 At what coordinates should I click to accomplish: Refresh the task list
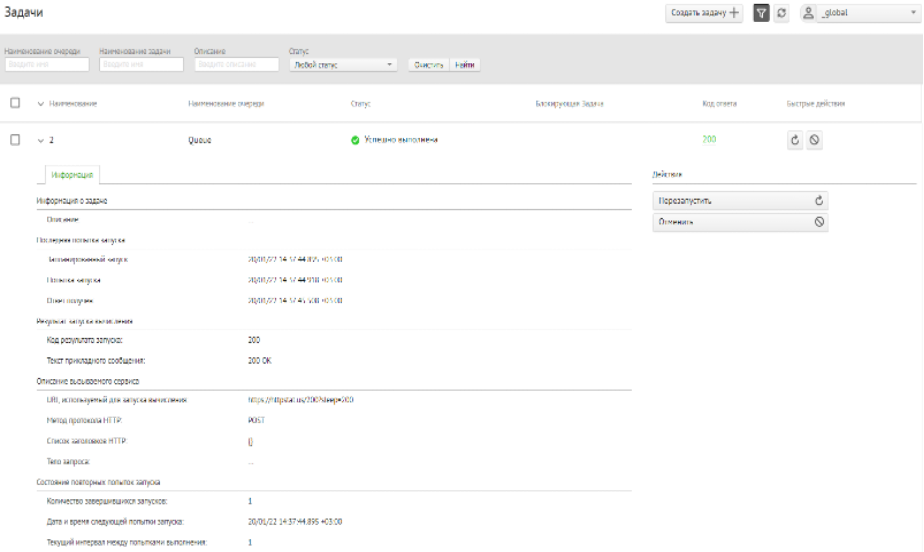tap(781, 13)
